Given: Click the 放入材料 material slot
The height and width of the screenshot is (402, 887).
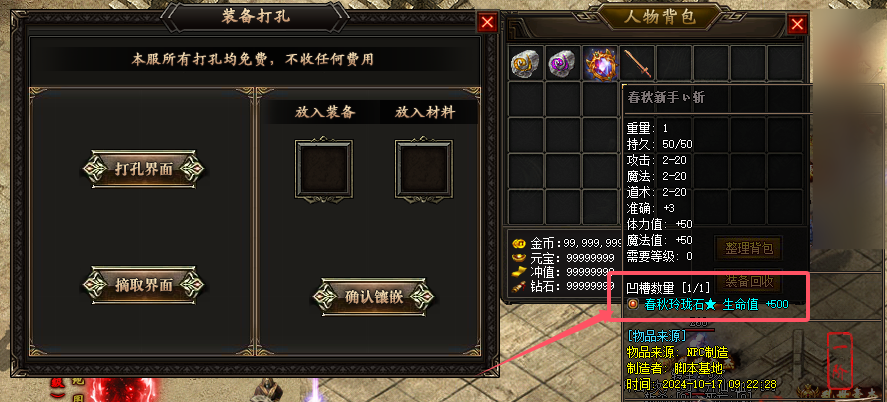Looking at the screenshot, I should [x=424, y=169].
